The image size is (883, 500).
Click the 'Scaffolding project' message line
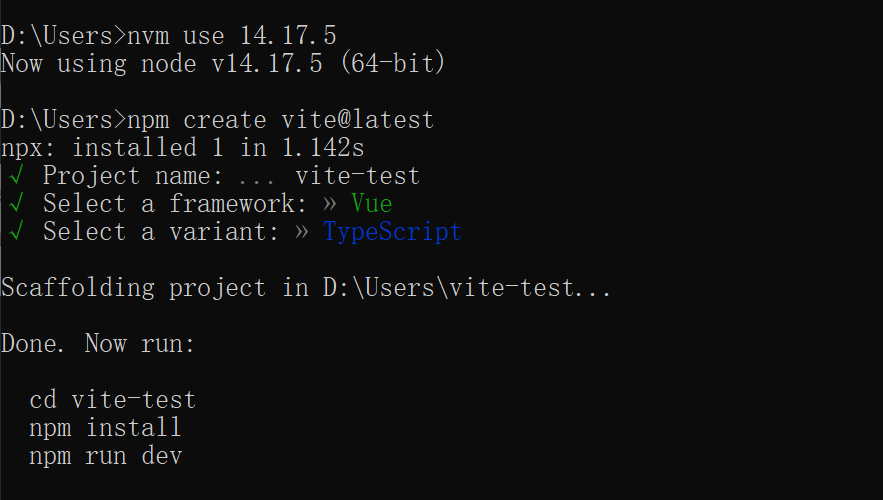coord(306,289)
